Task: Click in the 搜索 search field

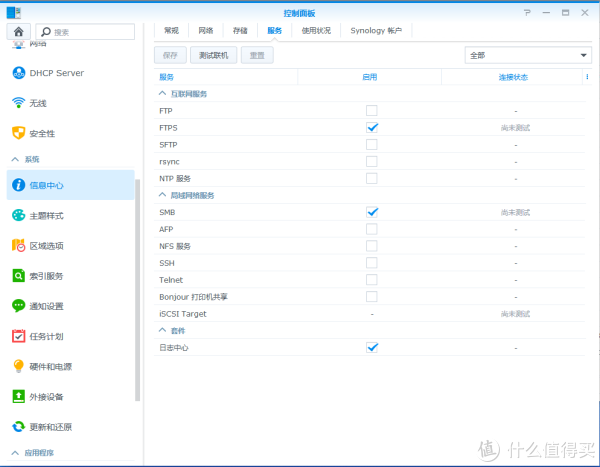Action: point(90,32)
